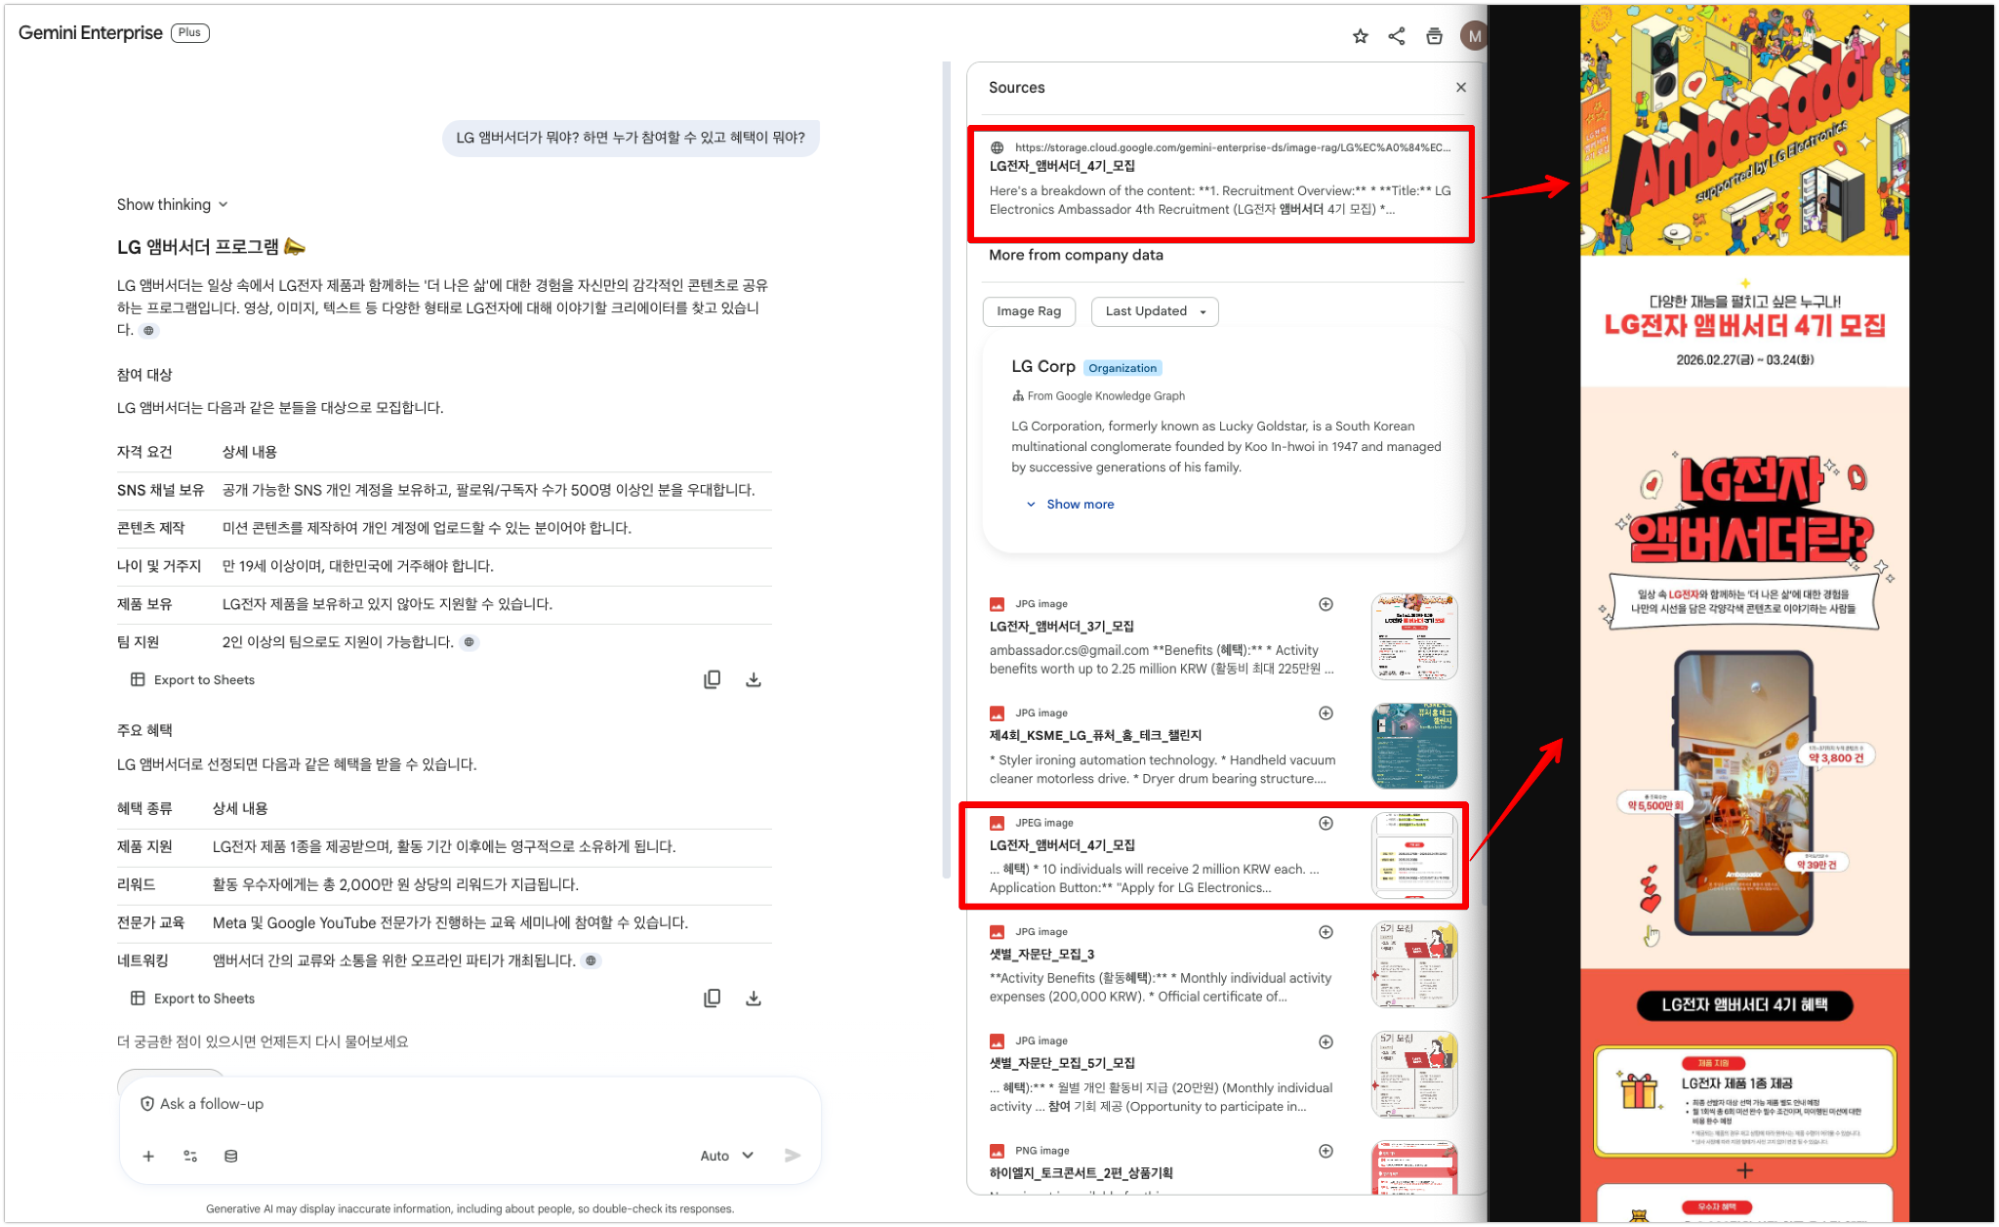1999x1227 pixels.
Task: Export the 혜택 종류 table to Sheets
Action: tap(193, 1000)
